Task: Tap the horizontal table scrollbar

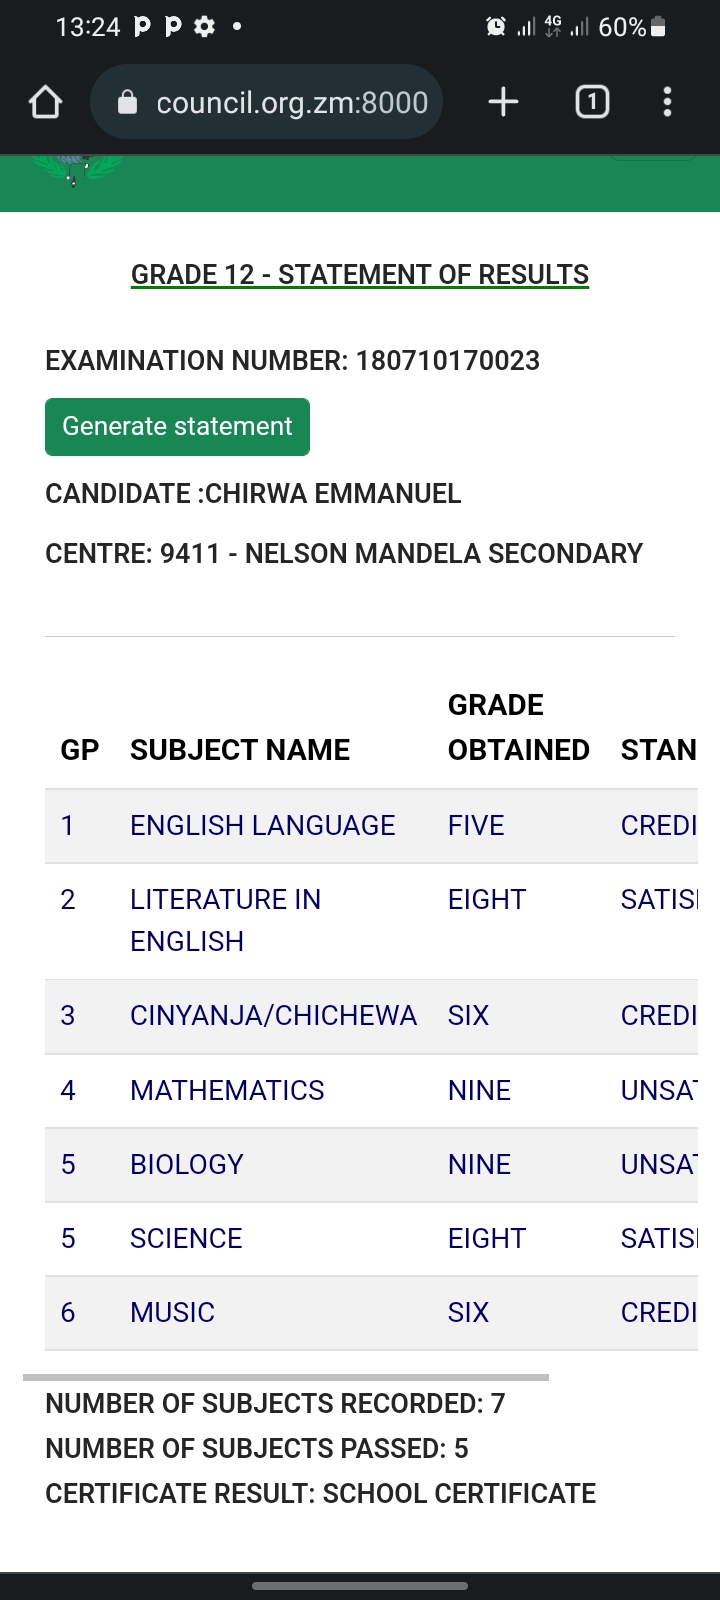Action: pos(286,1377)
